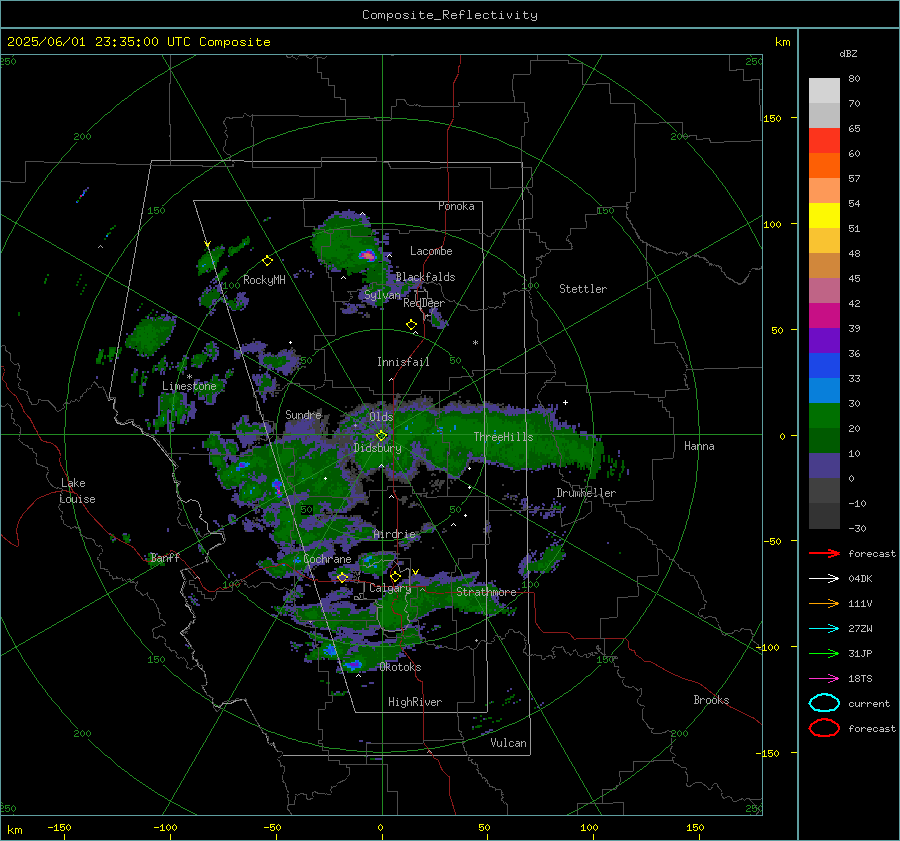Click the magenta swatch between 42 and 39
900x841 pixels.
(x=824, y=316)
